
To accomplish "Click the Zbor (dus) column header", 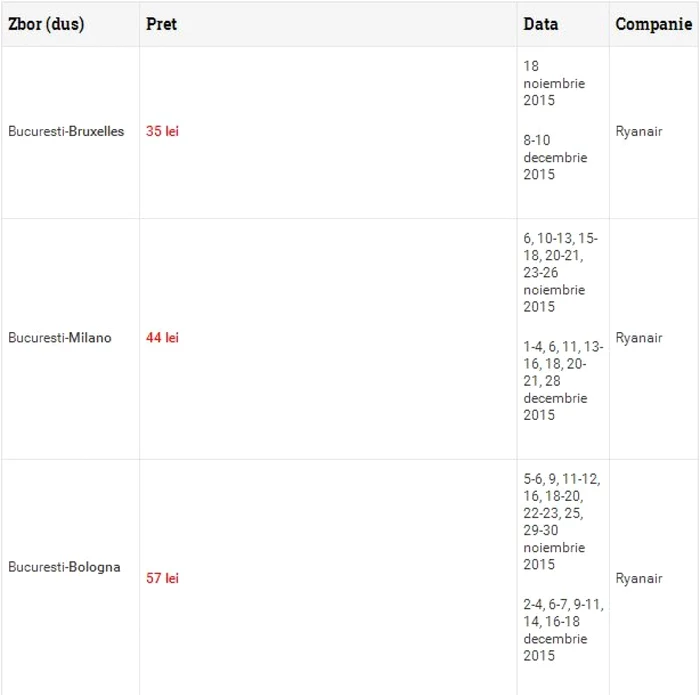I will click(46, 24).
